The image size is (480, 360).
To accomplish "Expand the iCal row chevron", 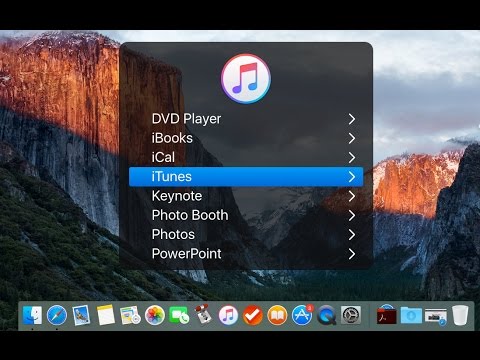I will (x=352, y=157).
